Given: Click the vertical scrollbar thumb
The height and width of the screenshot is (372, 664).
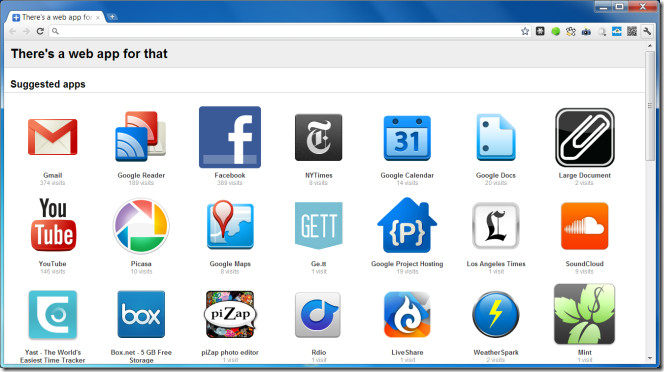Looking at the screenshot, I should point(650,106).
